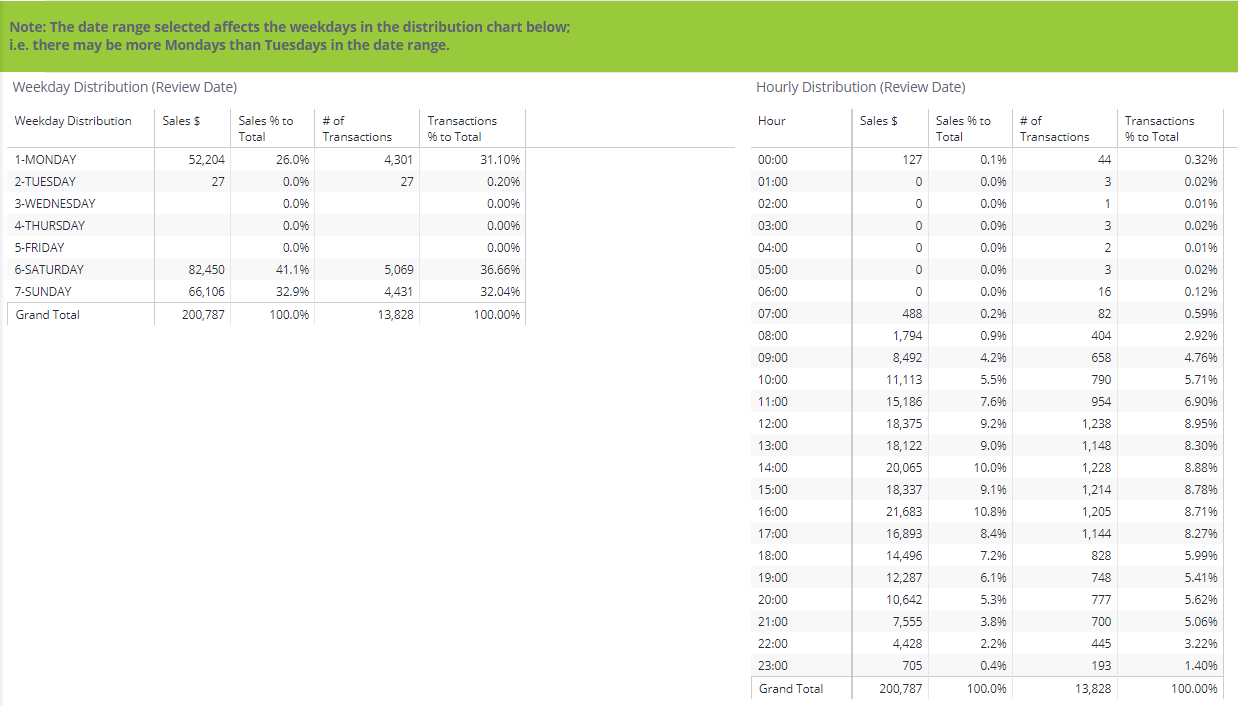Select the 08:00 hour row label

tap(773, 336)
